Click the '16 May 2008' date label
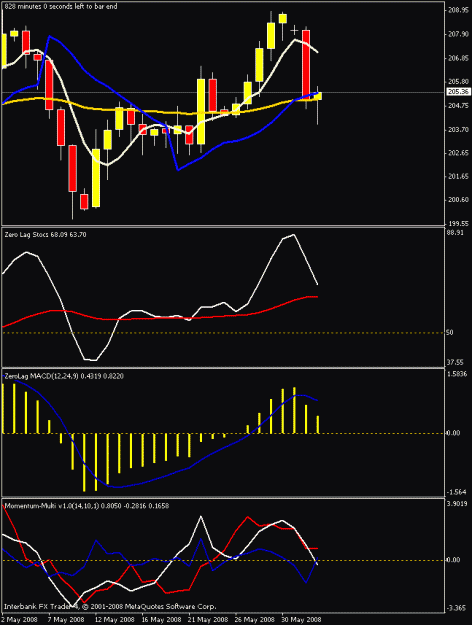This screenshot has width=472, height=625. point(161,620)
